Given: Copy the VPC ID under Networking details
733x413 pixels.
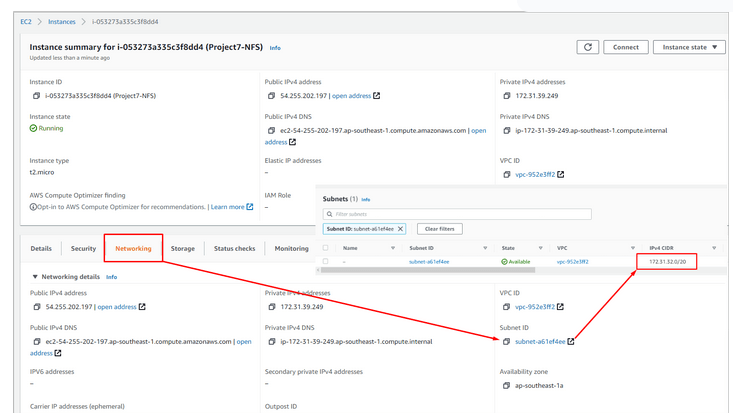Looking at the screenshot, I should (506, 307).
